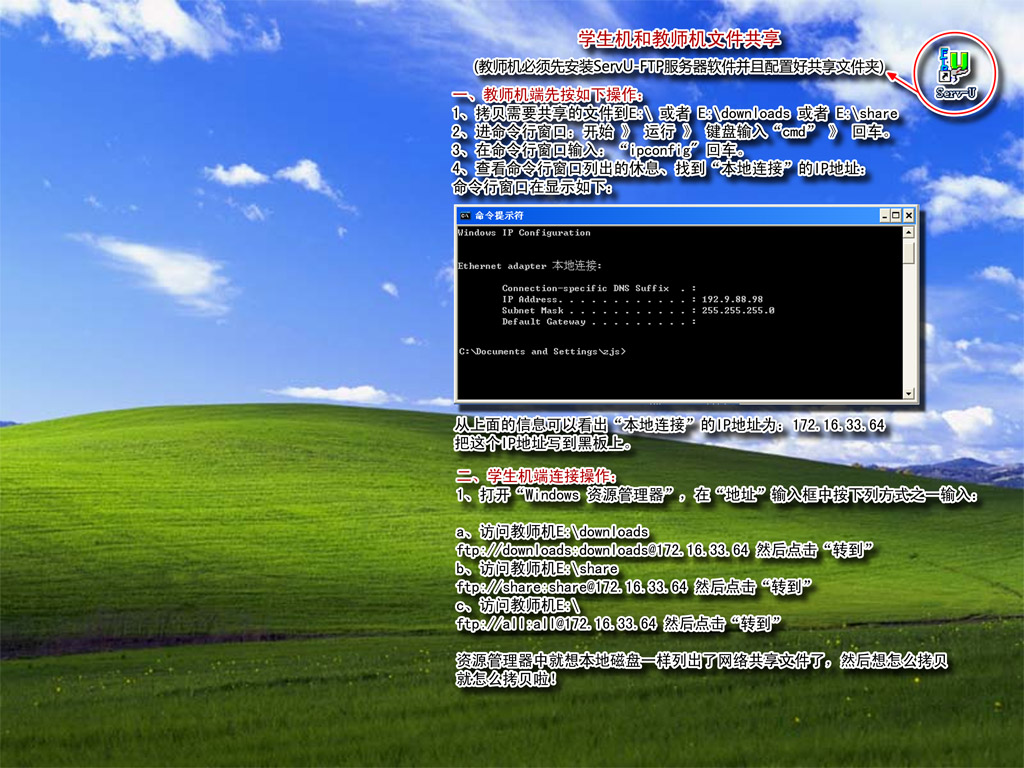Open the Serv-U desktop shortcut icon
The image size is (1024, 768).
point(956,73)
